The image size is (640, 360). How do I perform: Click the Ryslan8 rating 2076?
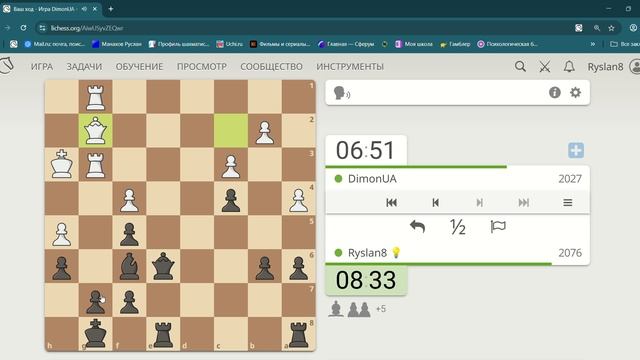pyautogui.click(x=570, y=253)
